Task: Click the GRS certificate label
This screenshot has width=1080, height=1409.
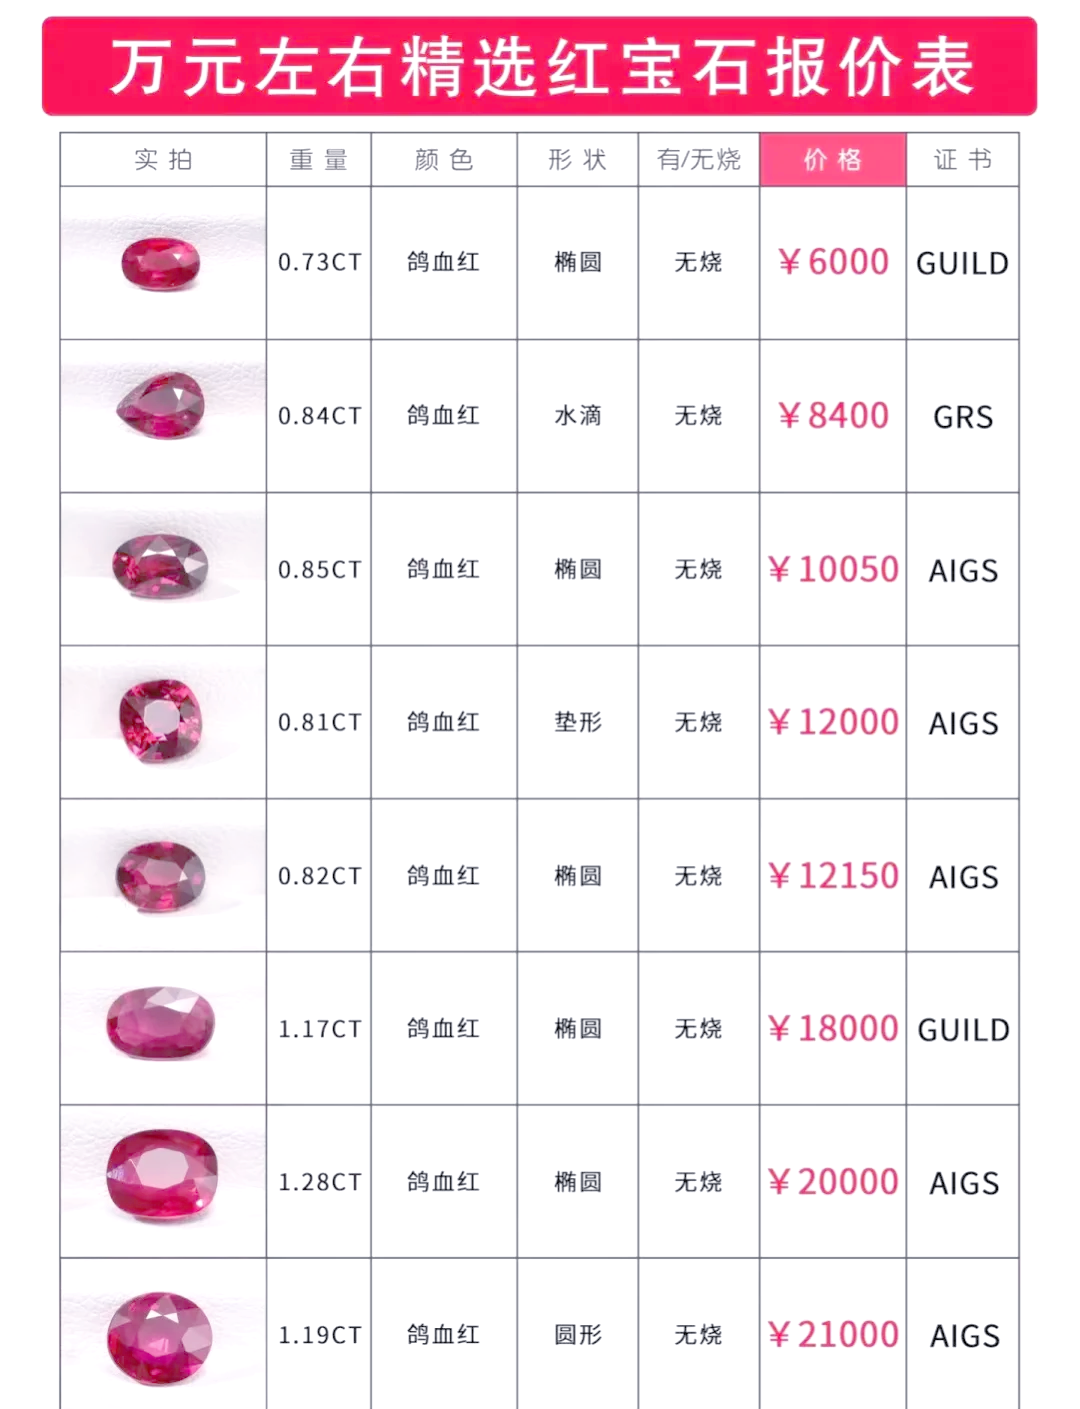Action: pos(963,417)
